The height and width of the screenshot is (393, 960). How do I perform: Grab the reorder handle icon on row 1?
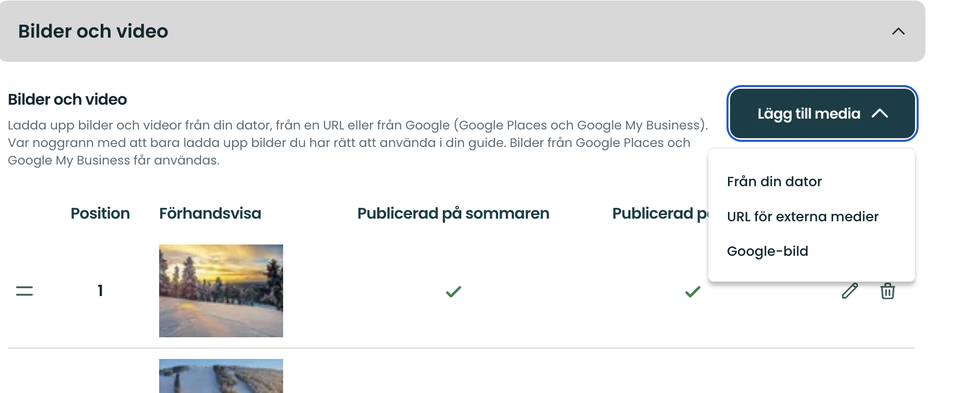24,291
